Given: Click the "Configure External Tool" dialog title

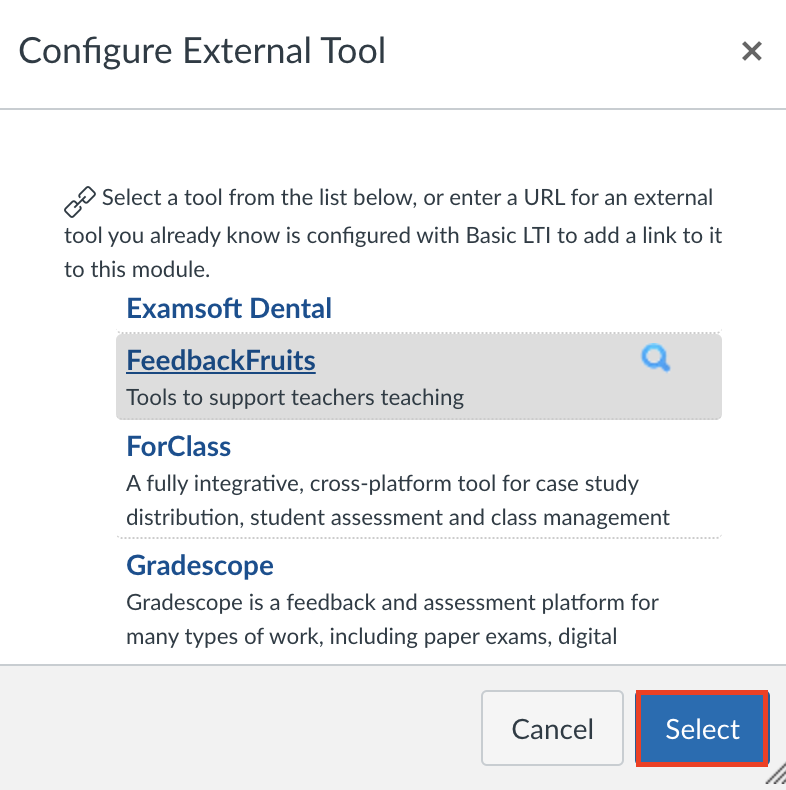Looking at the screenshot, I should tap(202, 51).
